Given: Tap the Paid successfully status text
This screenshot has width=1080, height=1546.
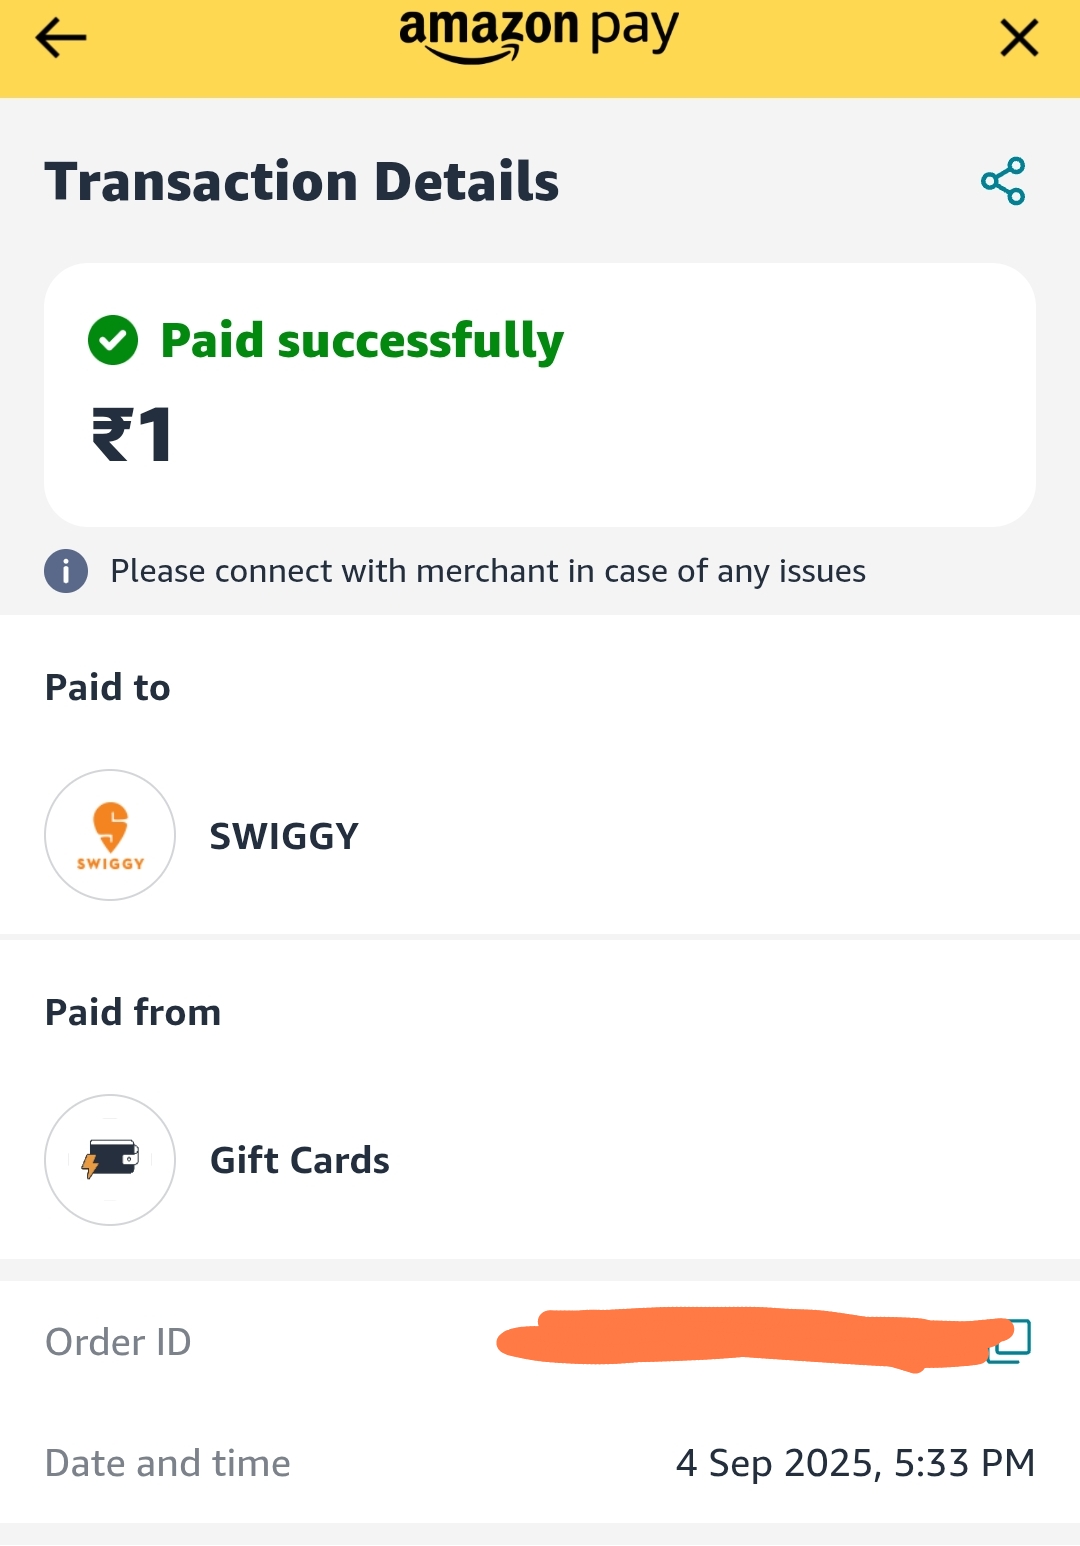Looking at the screenshot, I should click(362, 340).
